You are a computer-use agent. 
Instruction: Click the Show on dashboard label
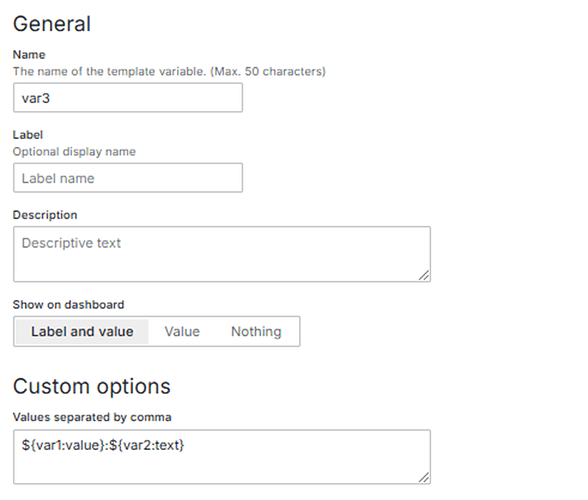tap(69, 305)
